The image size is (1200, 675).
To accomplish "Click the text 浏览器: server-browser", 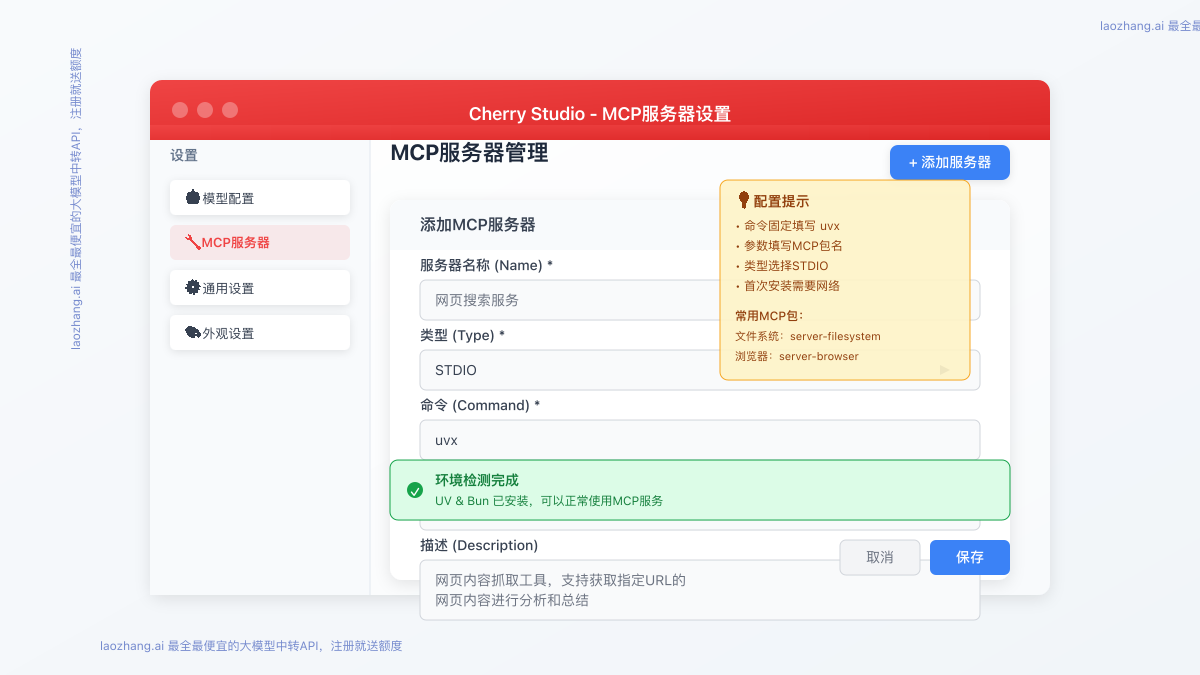I will click(x=797, y=356).
